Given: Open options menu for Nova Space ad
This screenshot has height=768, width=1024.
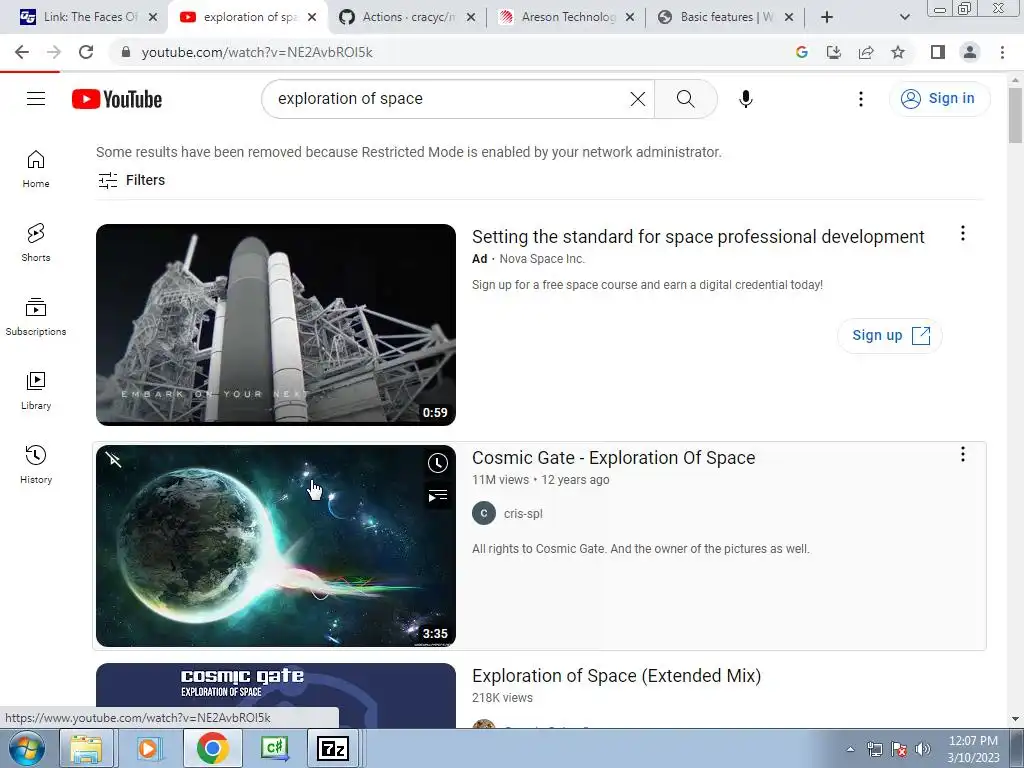Looking at the screenshot, I should (963, 233).
